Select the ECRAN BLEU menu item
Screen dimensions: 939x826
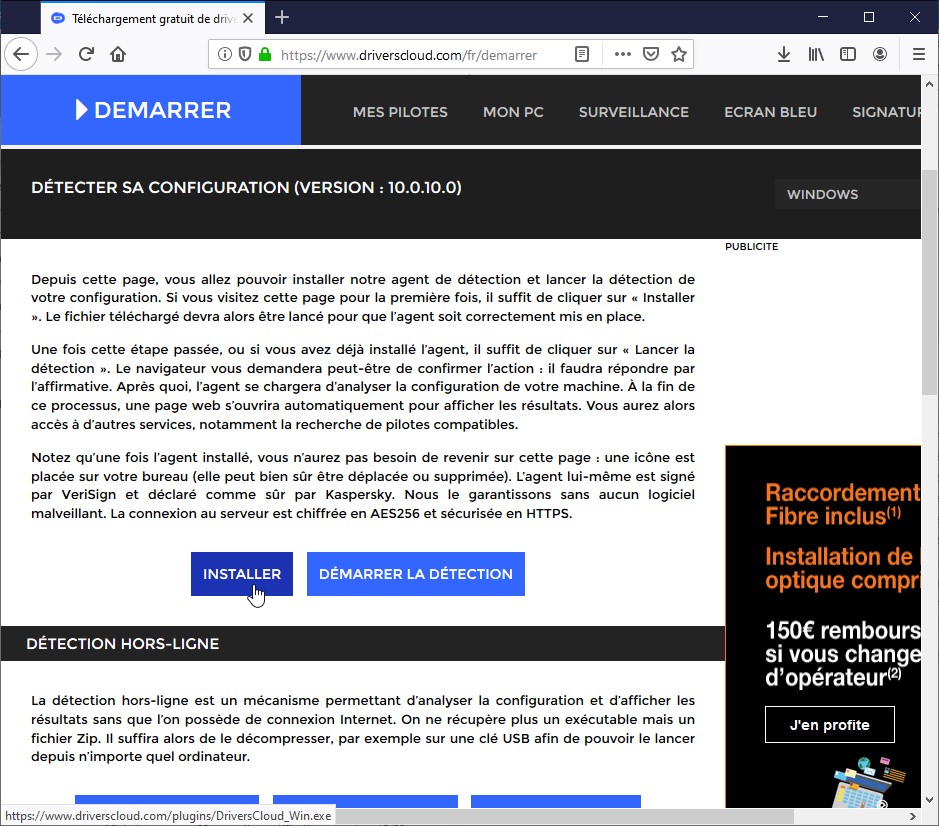(770, 112)
